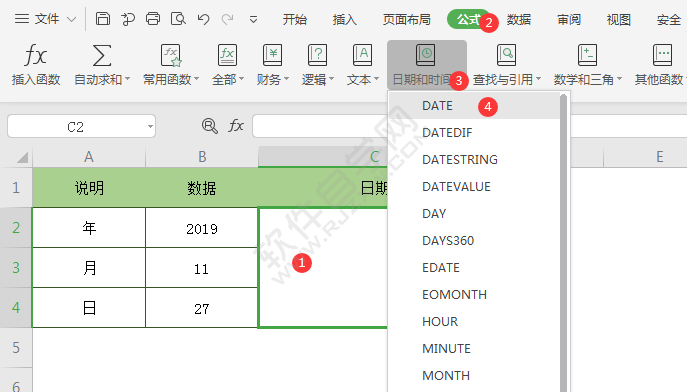Expand the 财务 dropdown arrow

(x=286, y=79)
